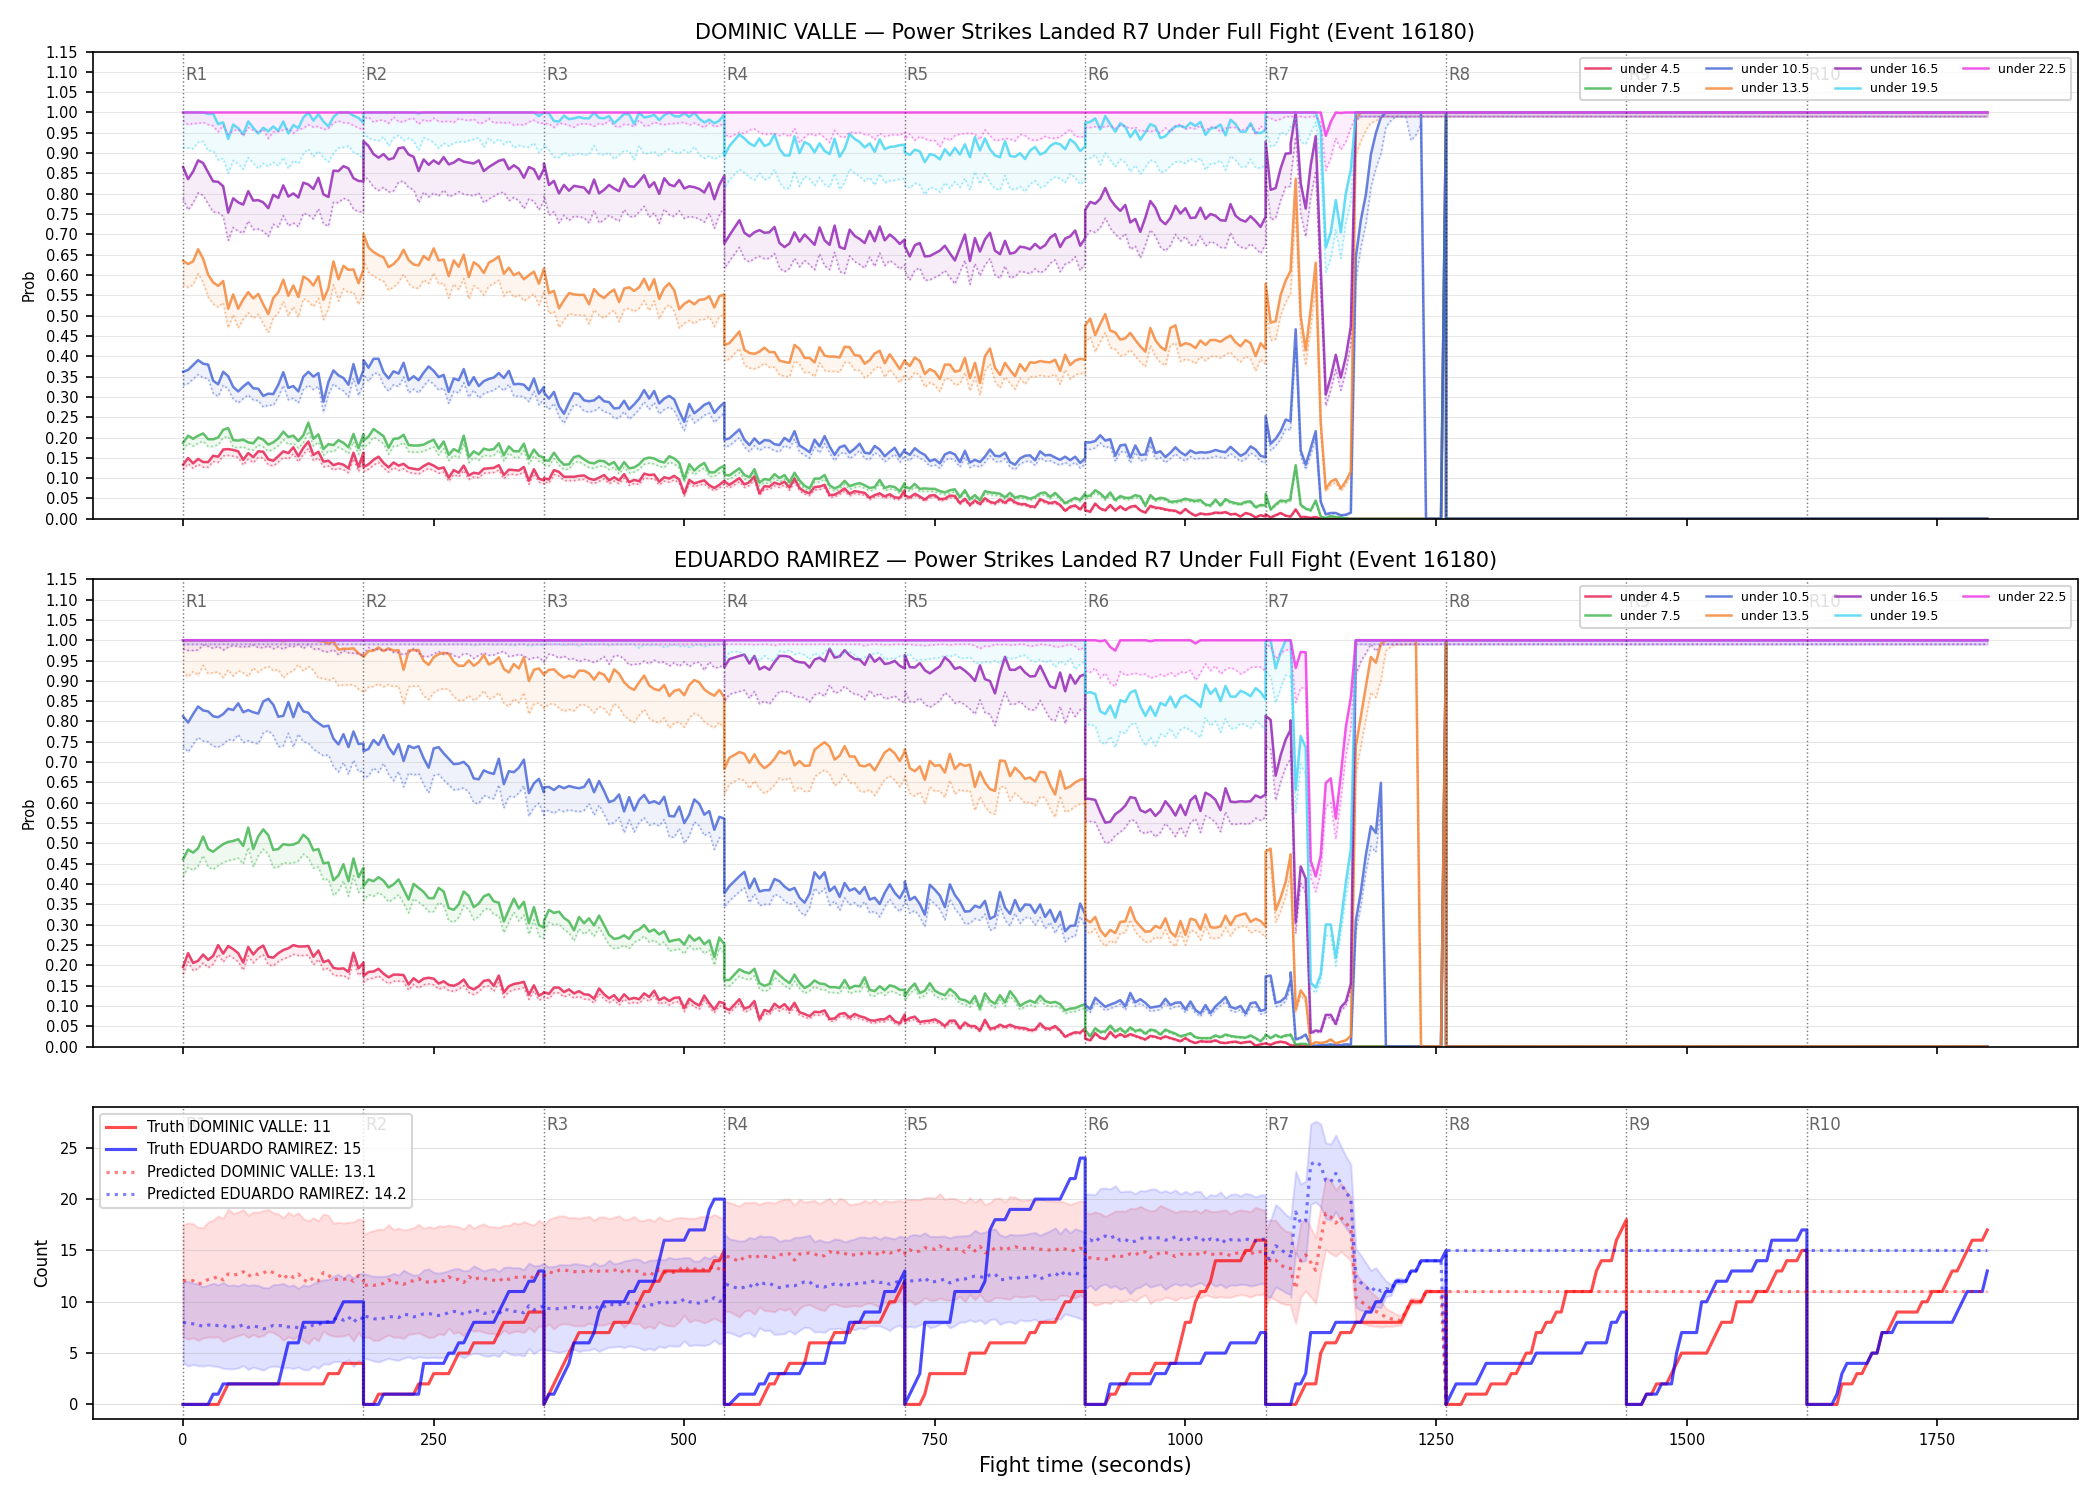The image size is (2100, 1500).
Task: Click the 'Fight time (seconds)' axis label
Action: pos(1085,1465)
